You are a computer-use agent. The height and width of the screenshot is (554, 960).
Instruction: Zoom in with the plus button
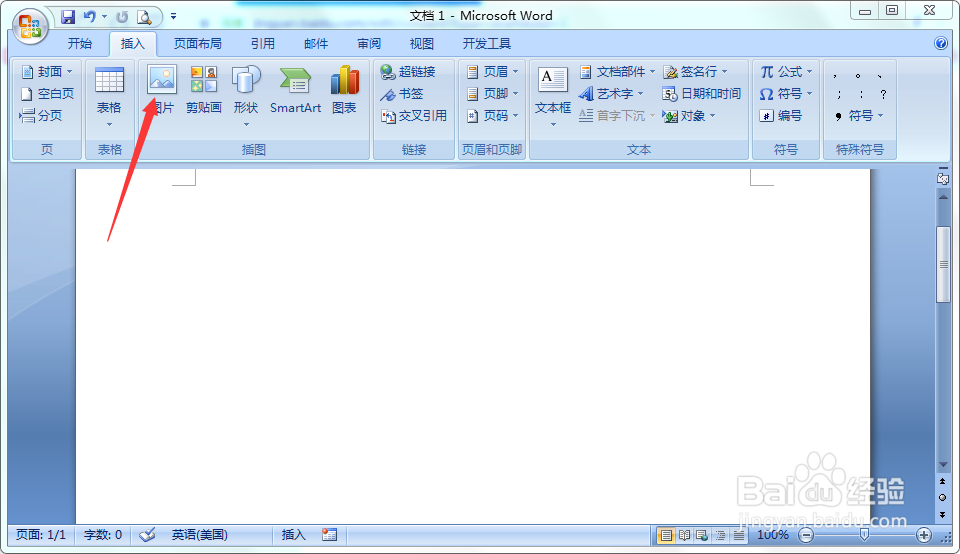(923, 536)
